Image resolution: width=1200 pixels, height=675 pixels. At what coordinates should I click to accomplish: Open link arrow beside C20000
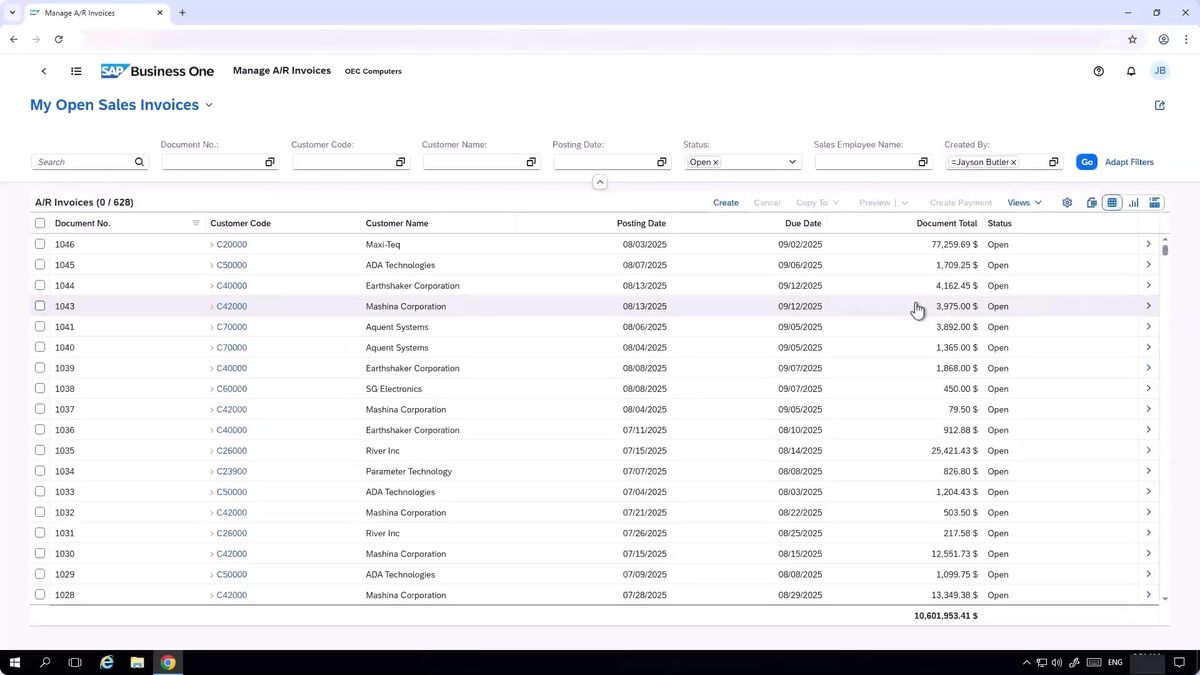tap(212, 245)
